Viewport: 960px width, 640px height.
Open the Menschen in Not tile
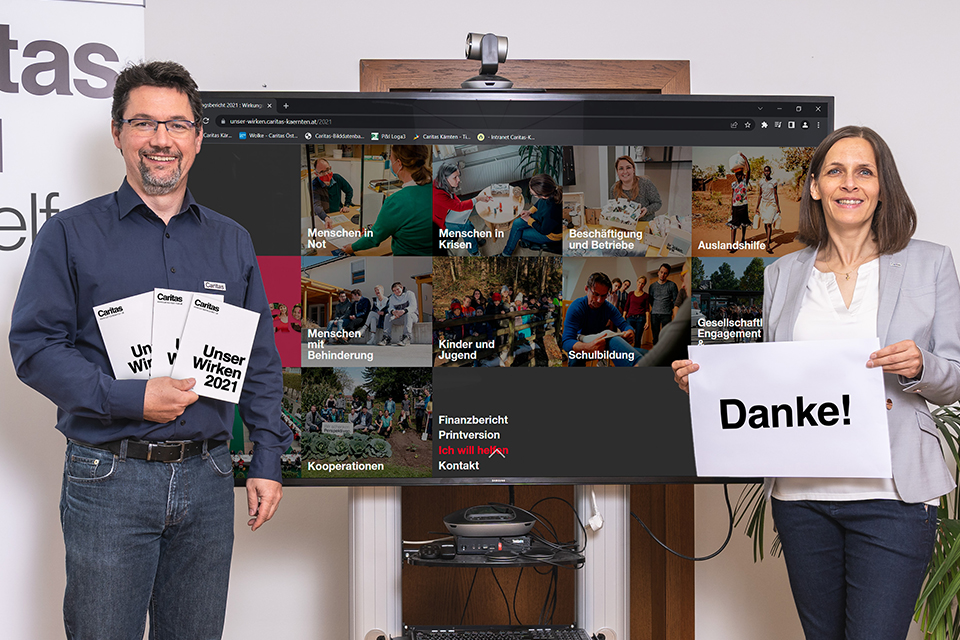tap(366, 200)
